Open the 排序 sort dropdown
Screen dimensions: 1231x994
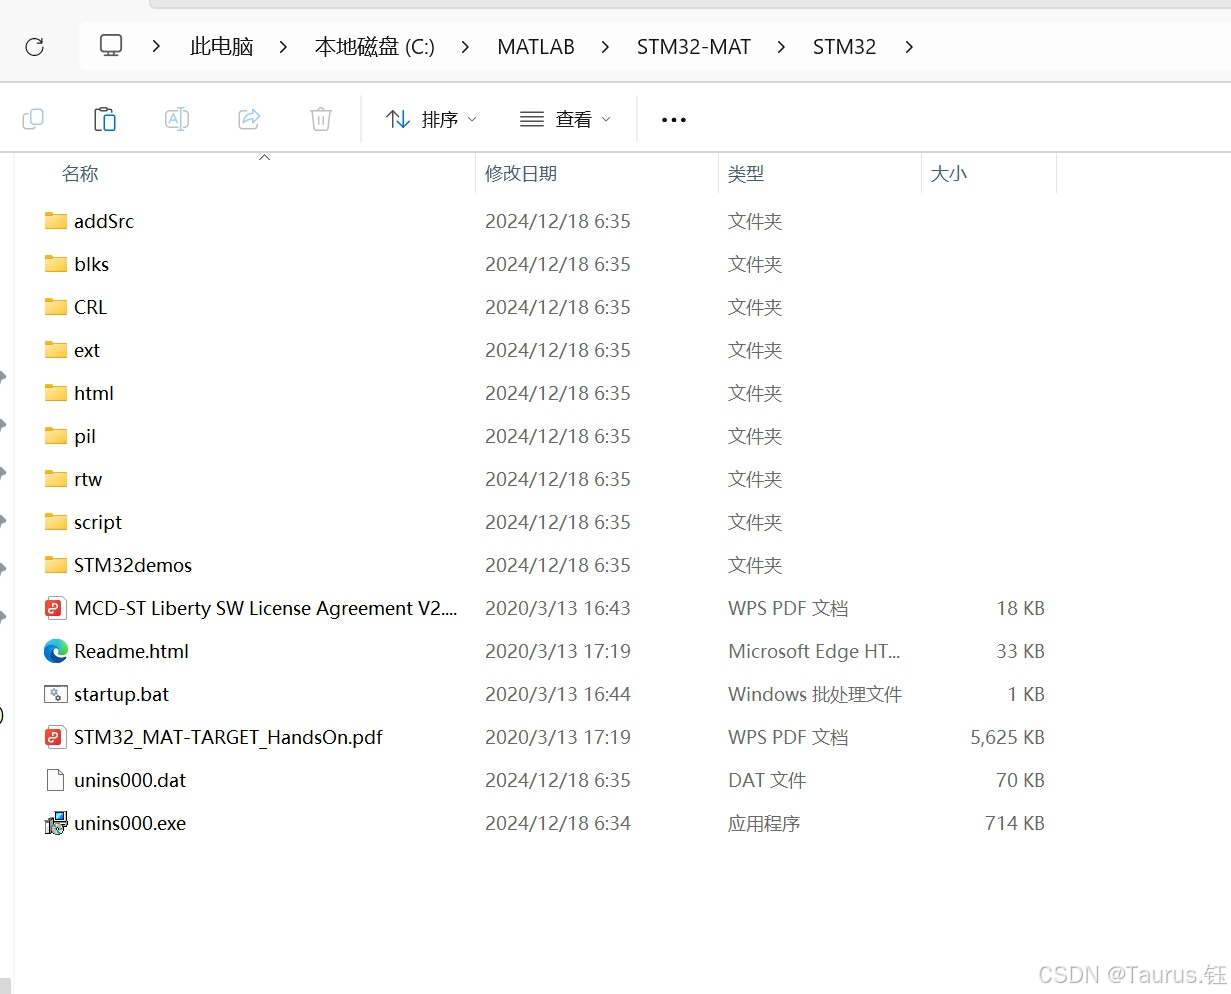pyautogui.click(x=431, y=119)
